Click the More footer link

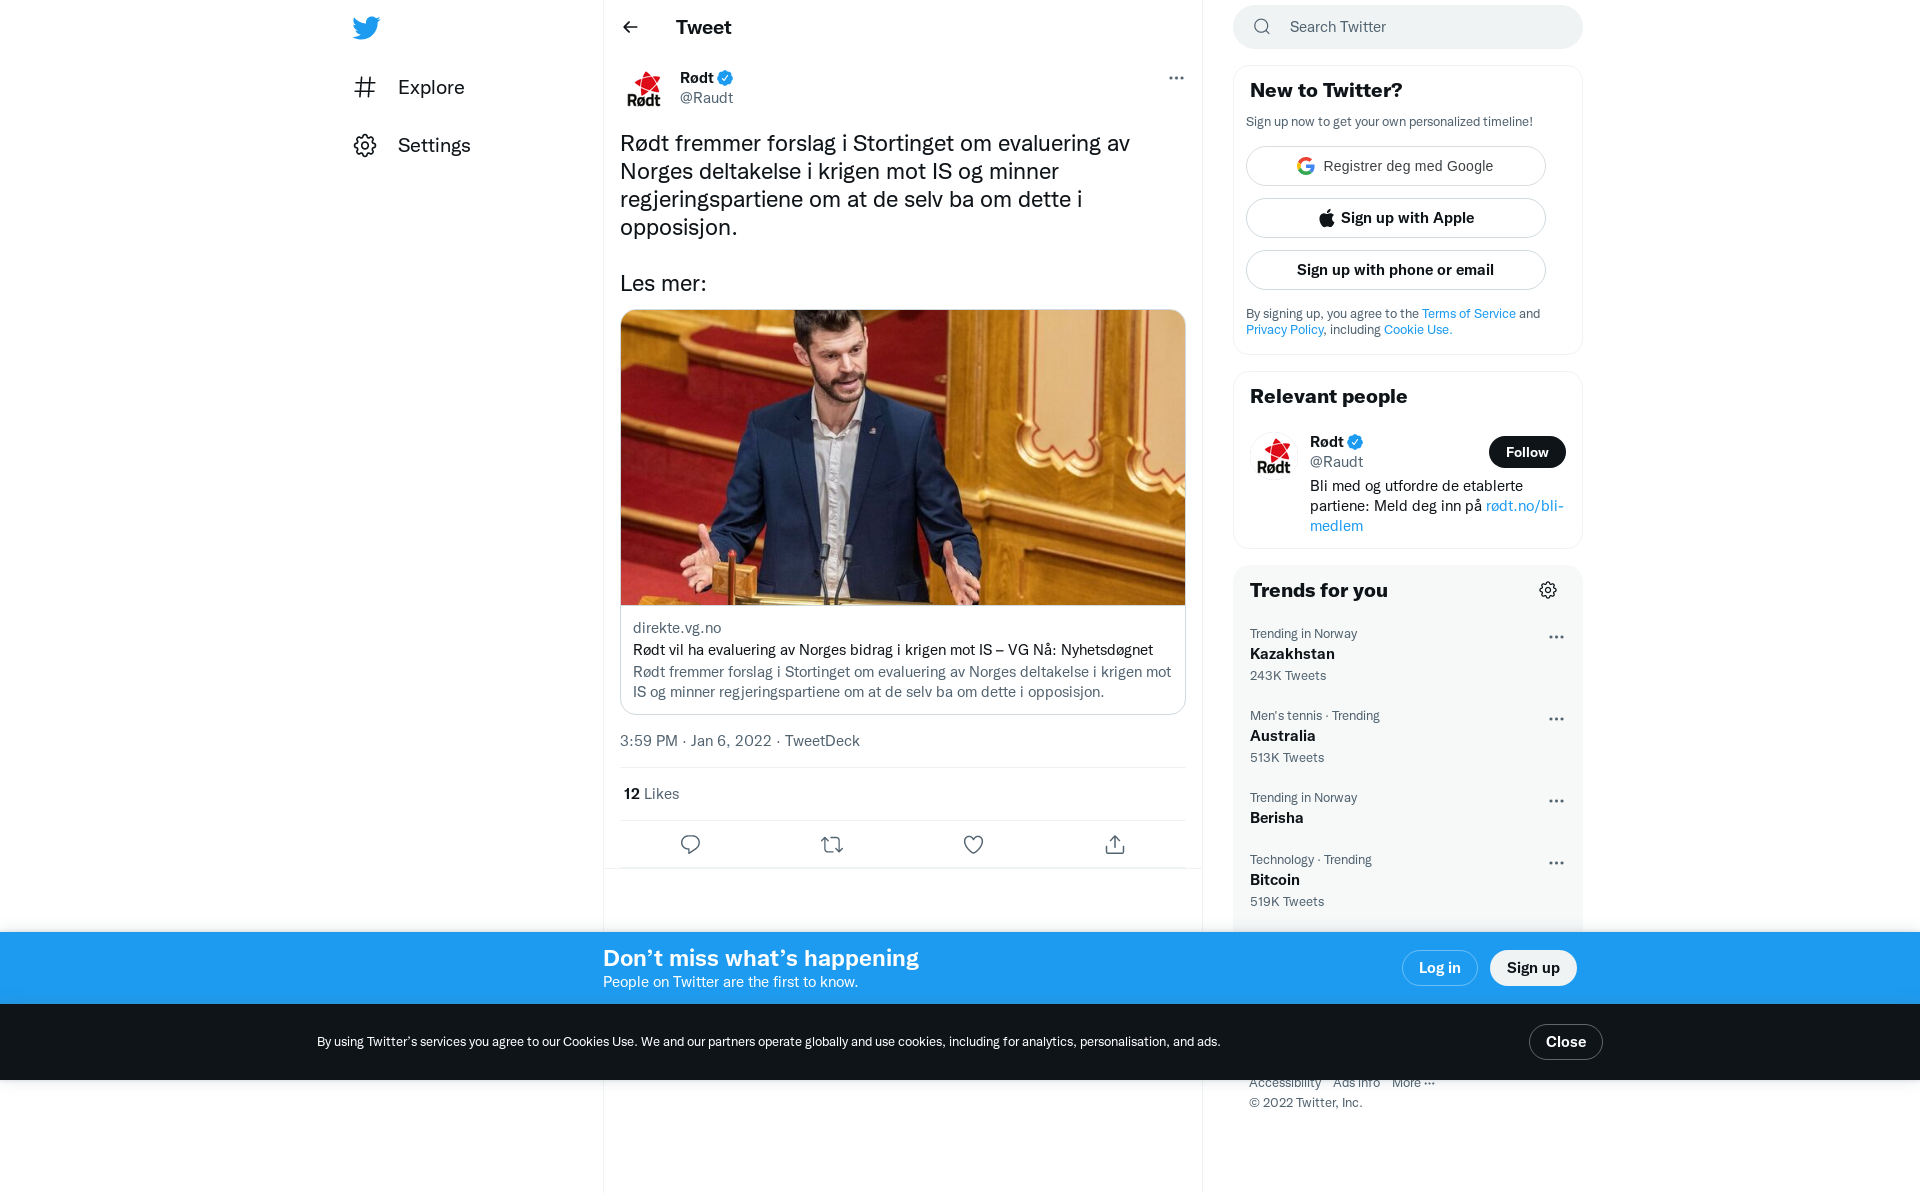1413,1083
